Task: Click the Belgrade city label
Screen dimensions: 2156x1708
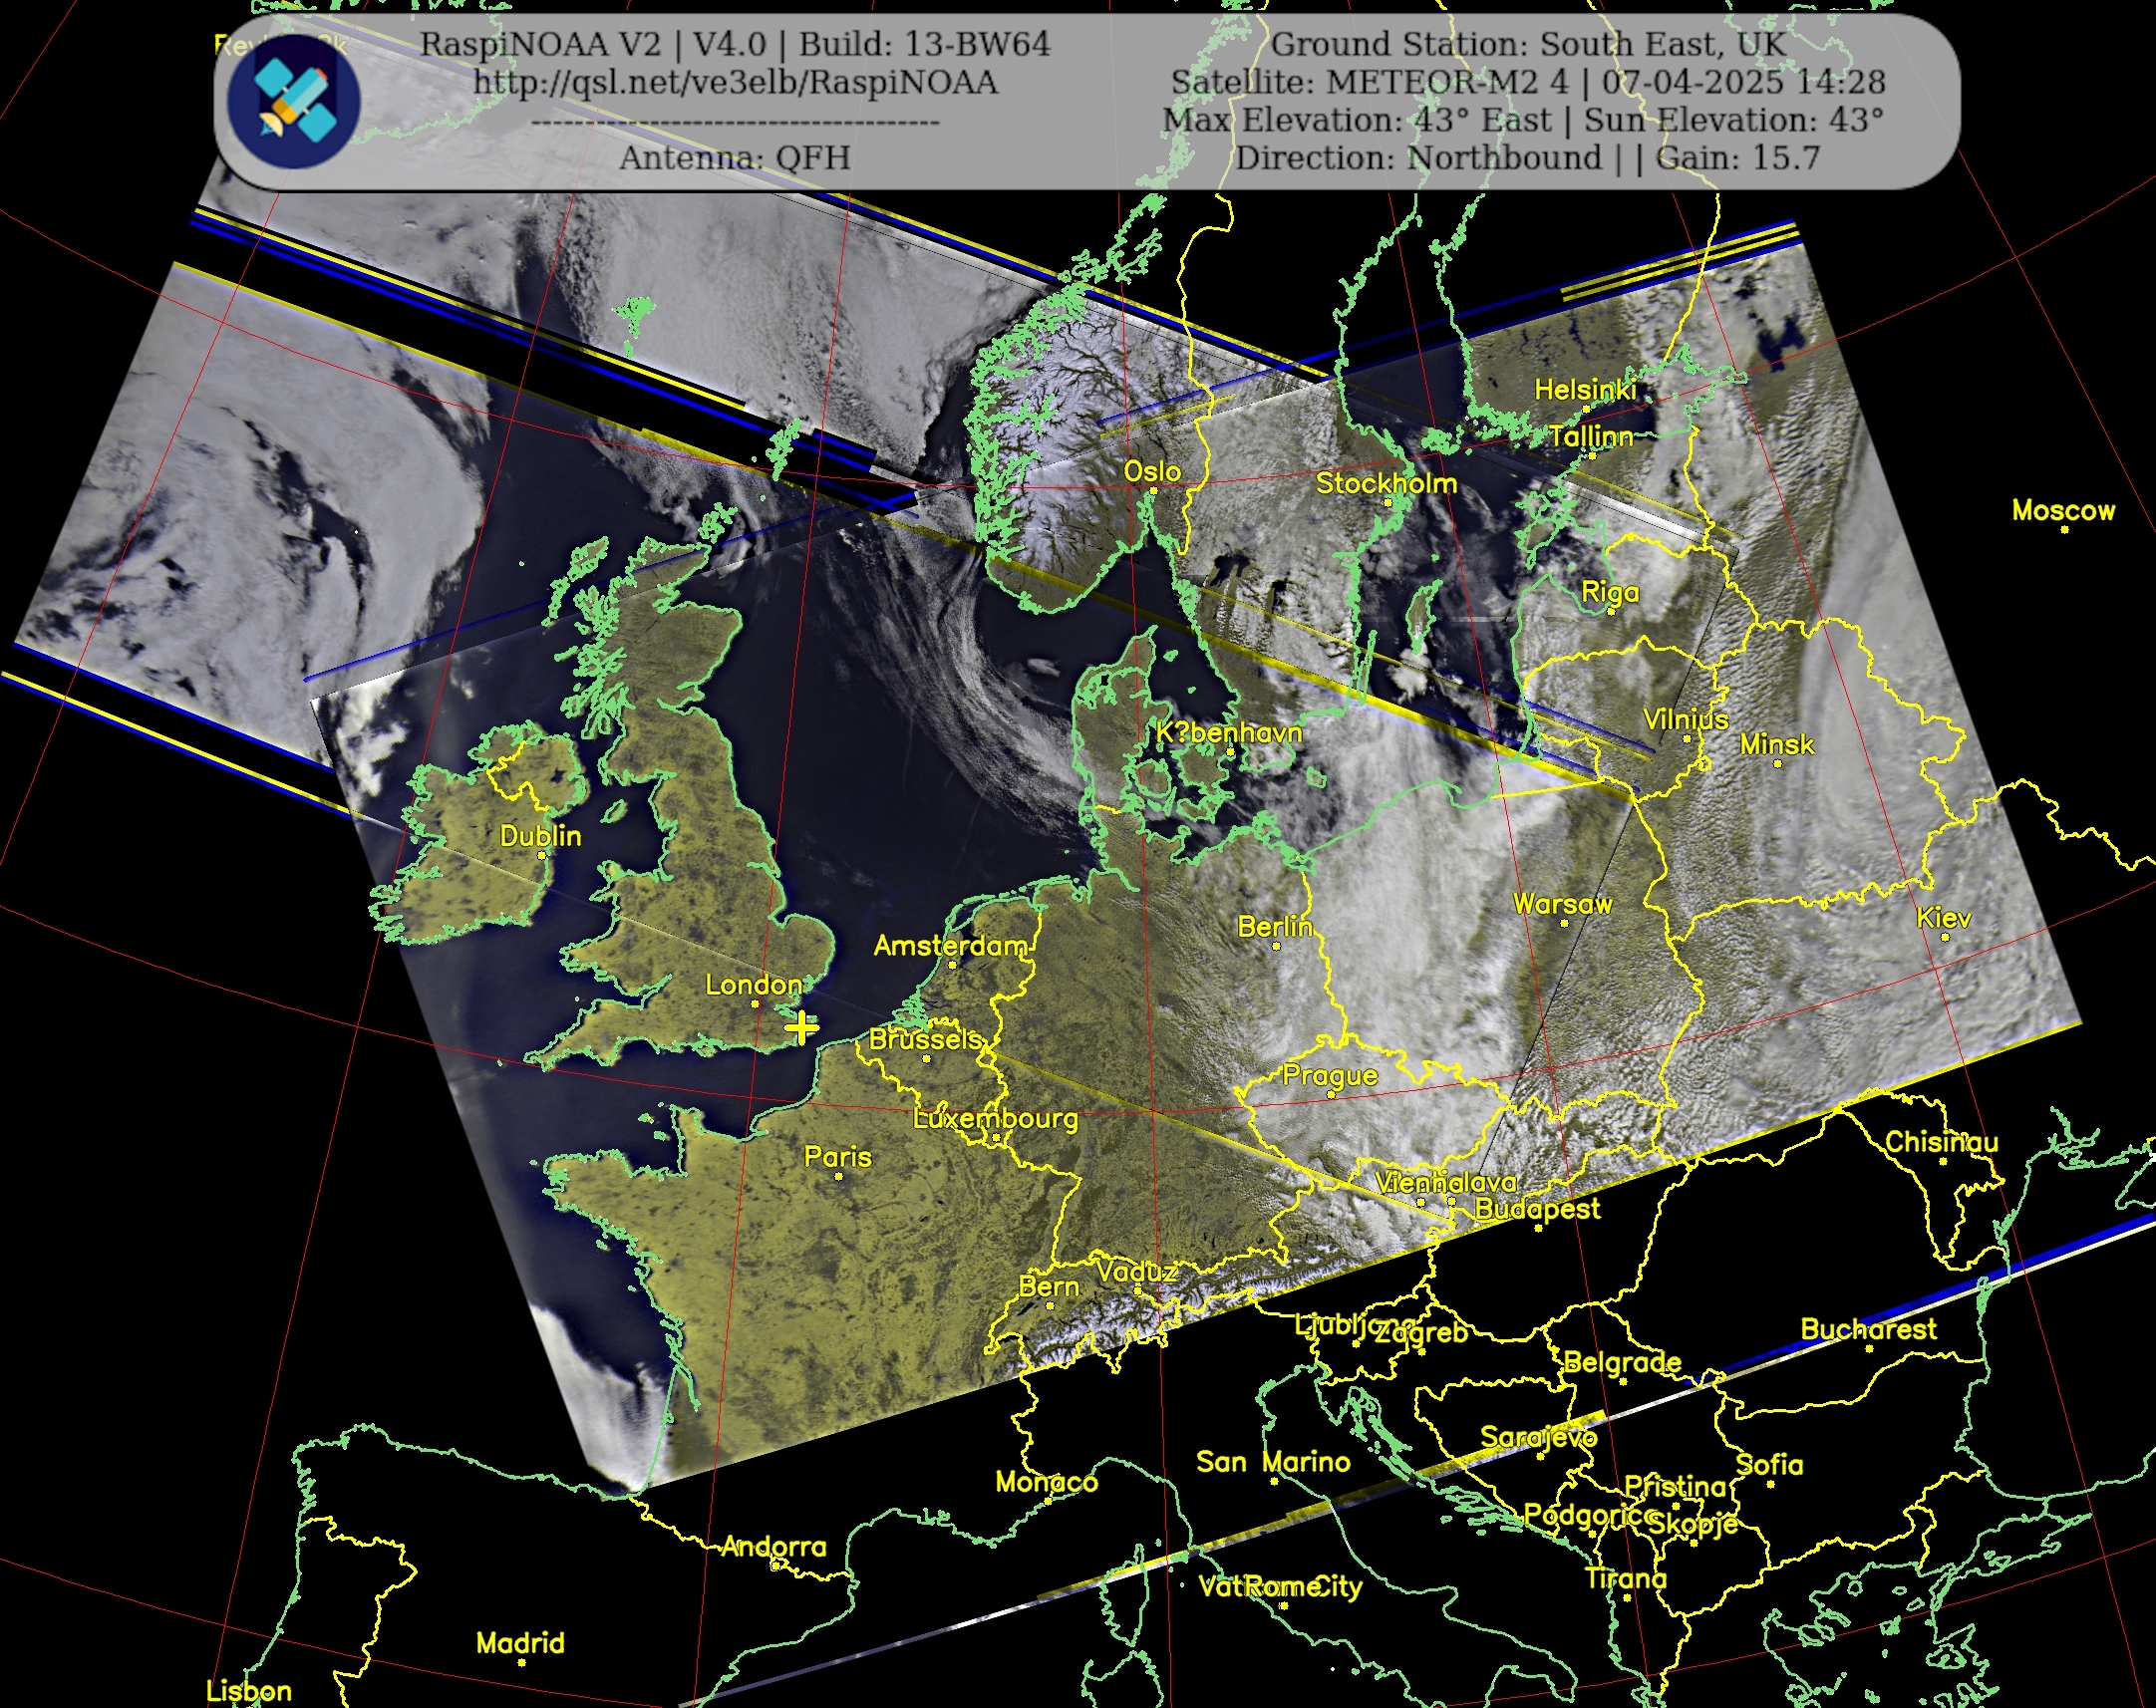Action: click(x=1622, y=1363)
